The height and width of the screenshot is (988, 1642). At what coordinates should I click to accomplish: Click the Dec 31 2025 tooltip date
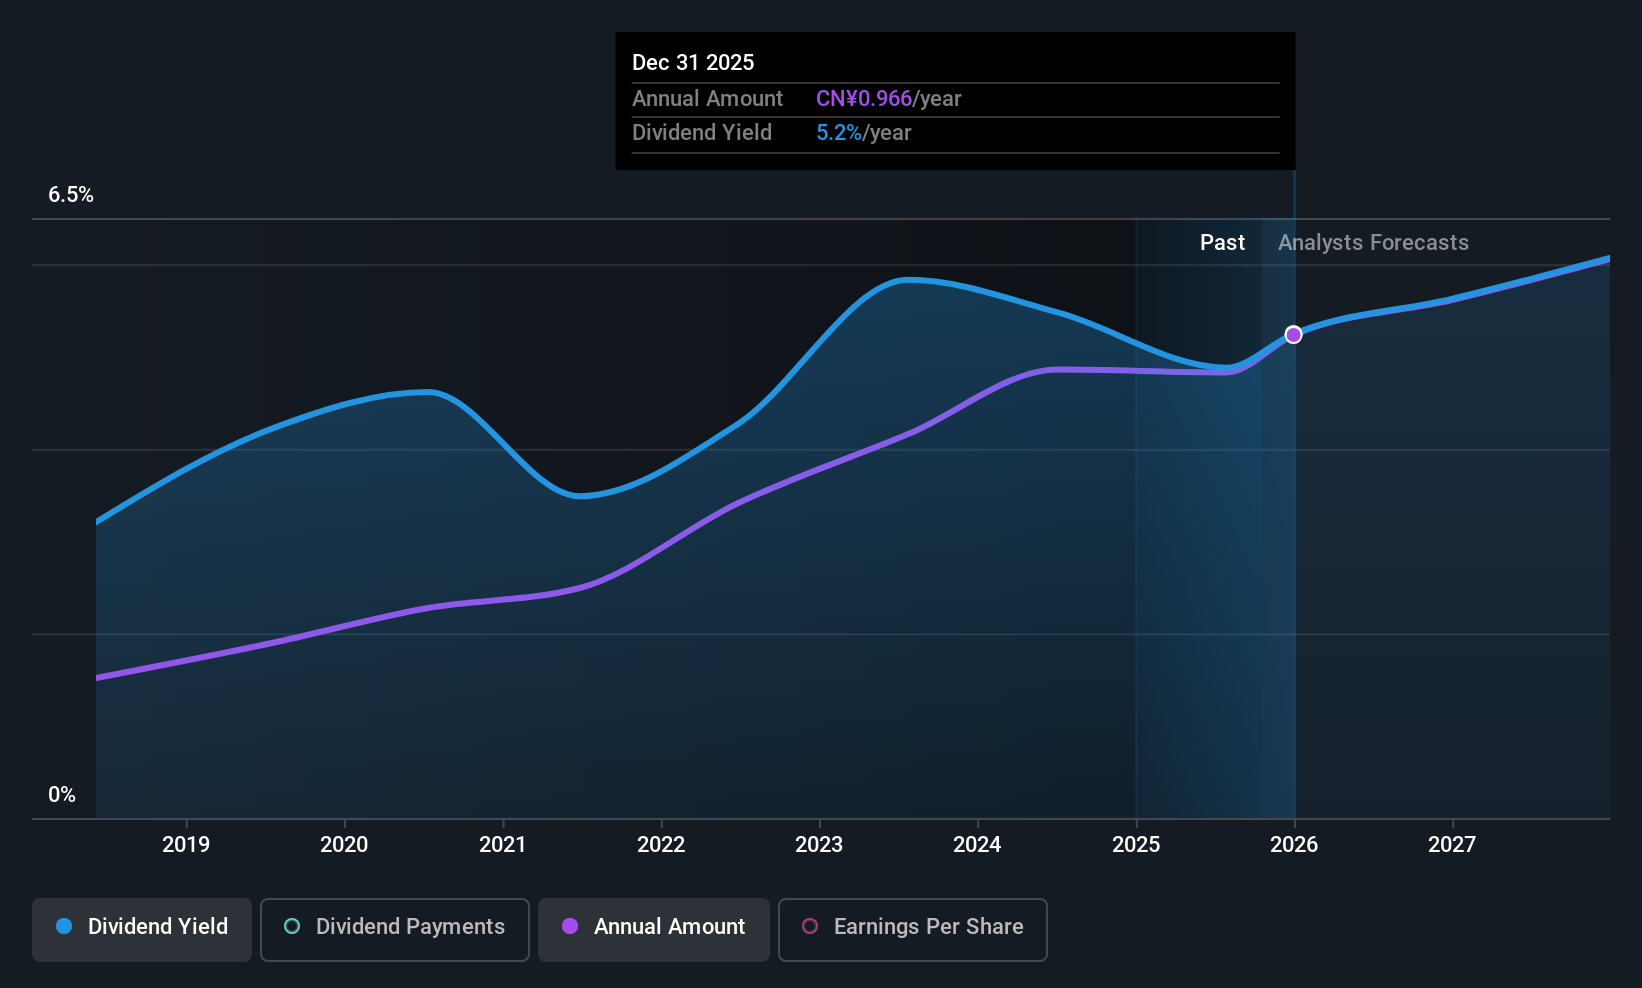pyautogui.click(x=693, y=63)
